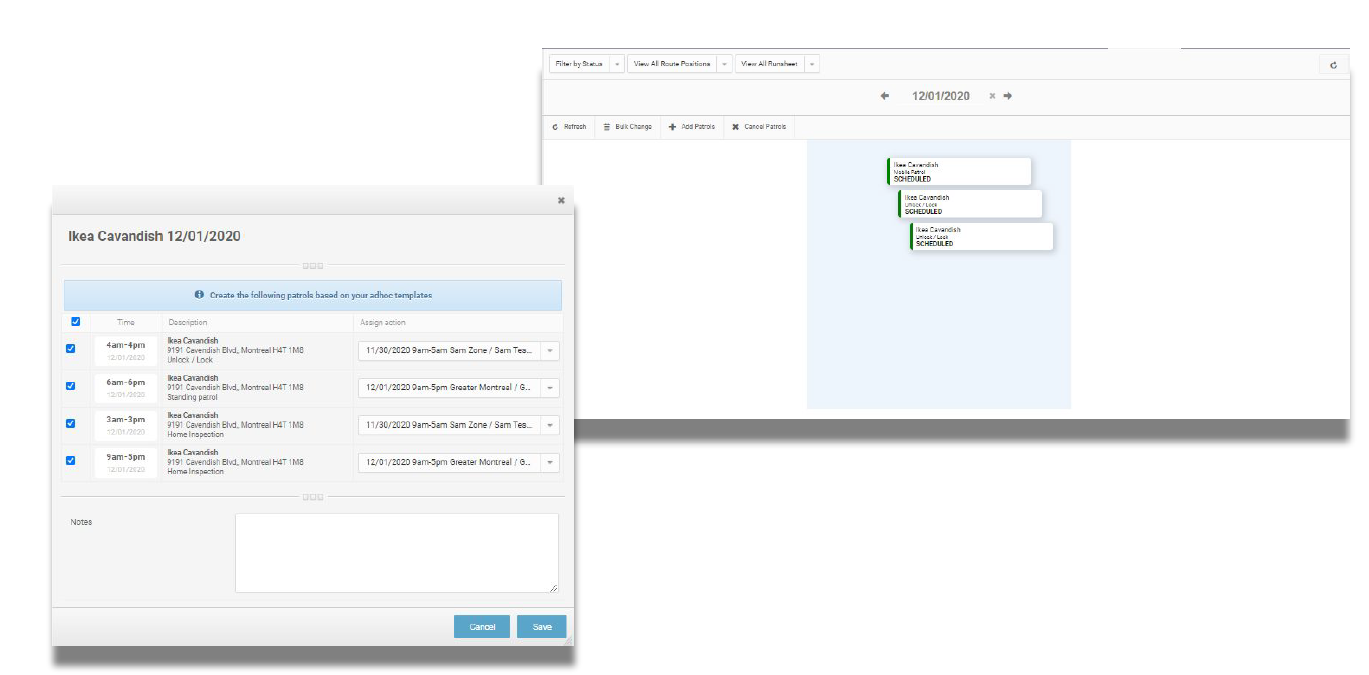Open the middle Unlock / Lock SCHEDULED card
The height and width of the screenshot is (675, 1369).
tap(970, 204)
